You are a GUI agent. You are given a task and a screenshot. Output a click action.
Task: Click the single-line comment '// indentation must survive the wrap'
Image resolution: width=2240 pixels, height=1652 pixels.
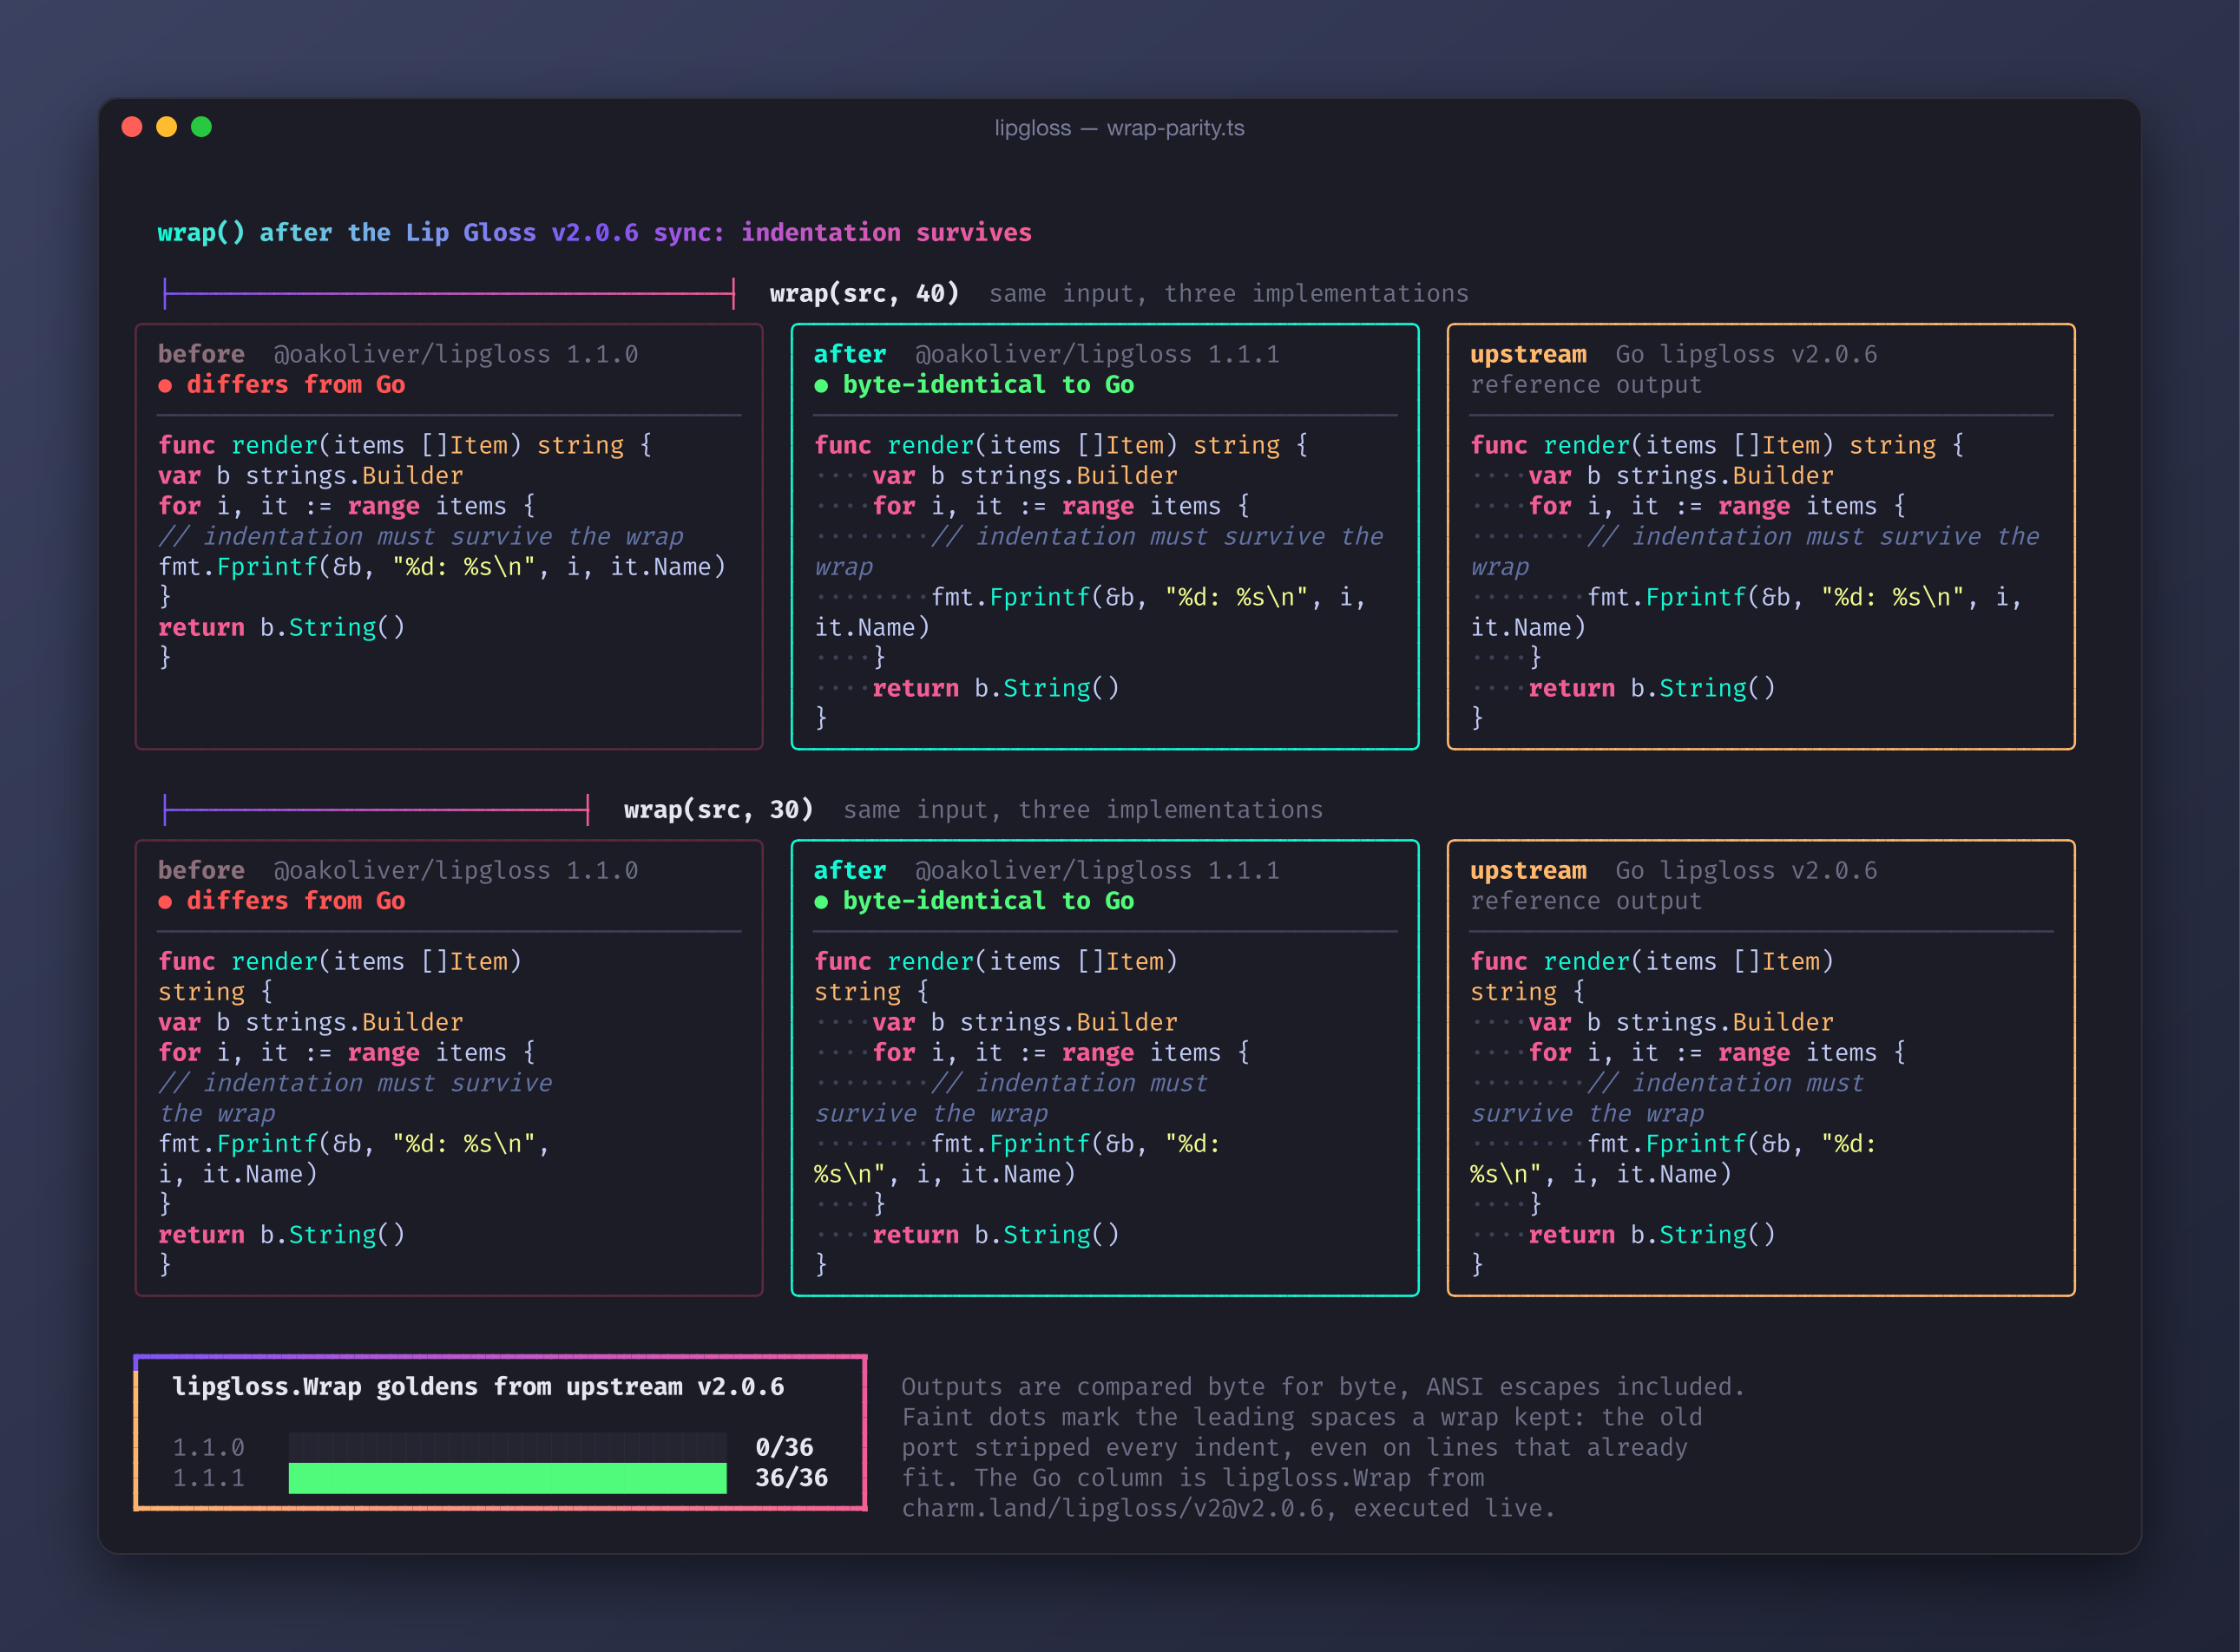point(421,537)
